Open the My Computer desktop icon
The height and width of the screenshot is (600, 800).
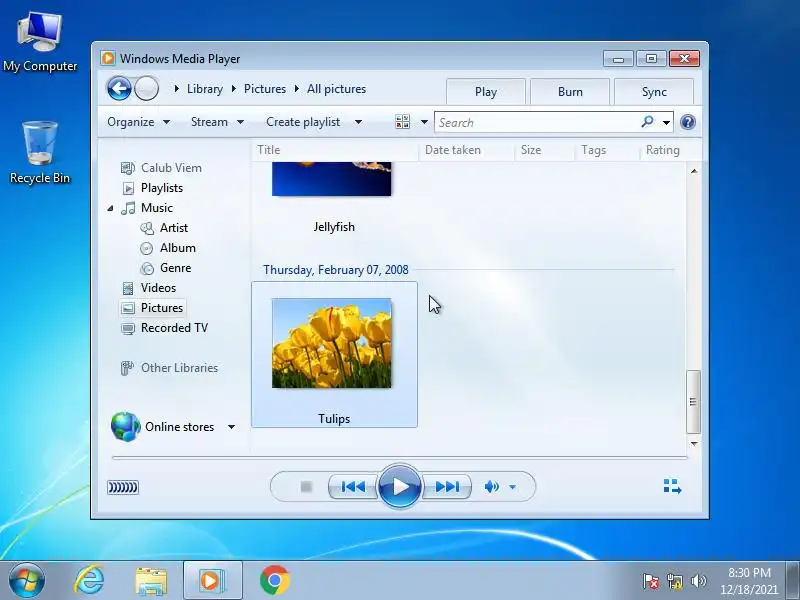point(40,43)
